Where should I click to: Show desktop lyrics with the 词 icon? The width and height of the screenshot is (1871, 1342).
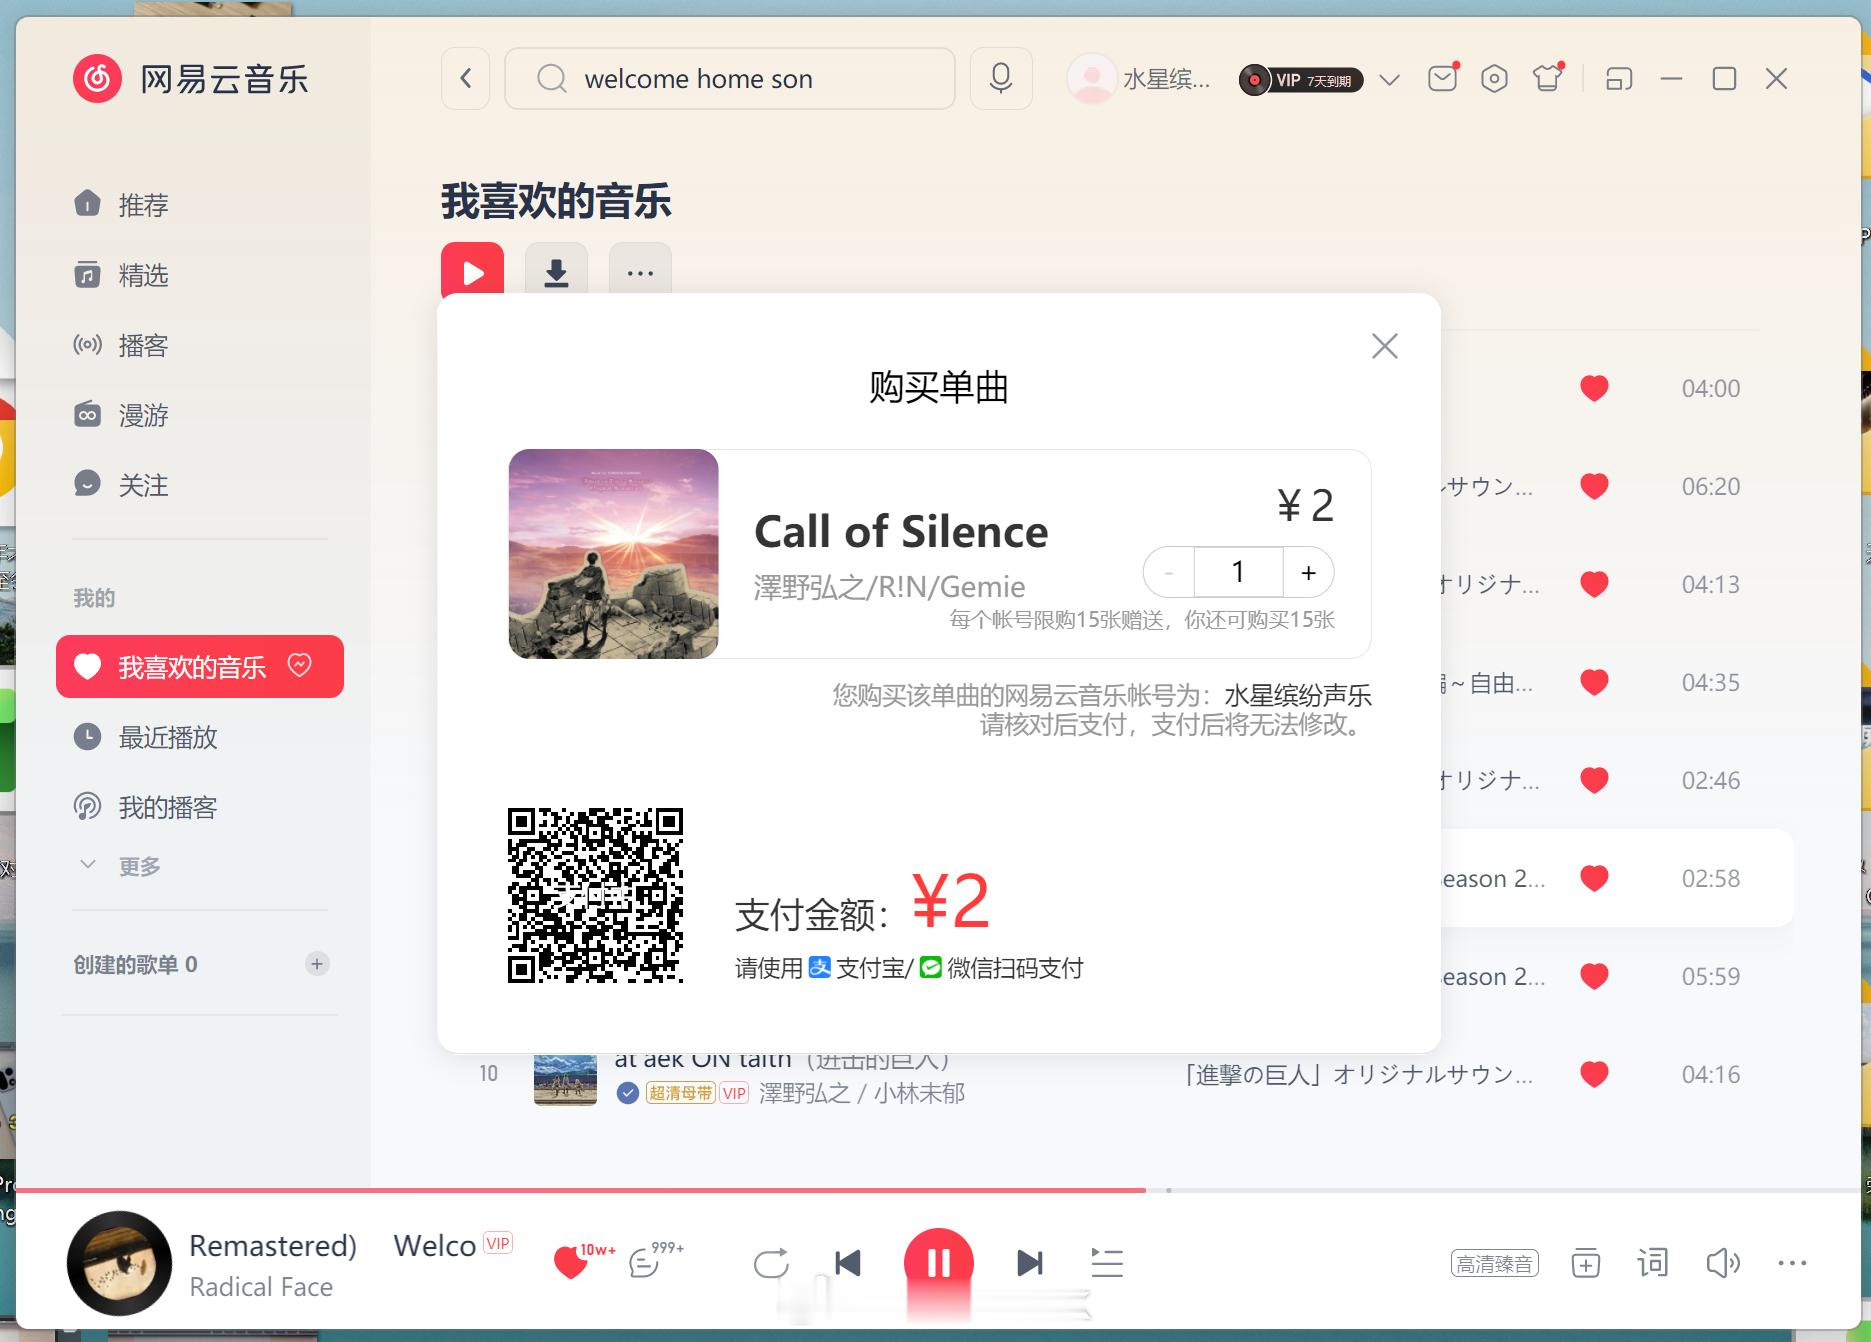pos(1653,1263)
